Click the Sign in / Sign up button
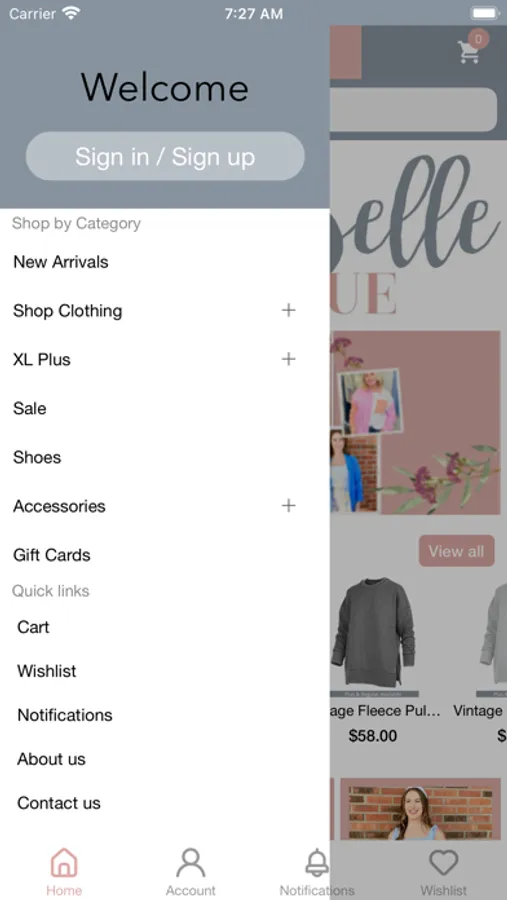The height and width of the screenshot is (900, 507). click(165, 156)
